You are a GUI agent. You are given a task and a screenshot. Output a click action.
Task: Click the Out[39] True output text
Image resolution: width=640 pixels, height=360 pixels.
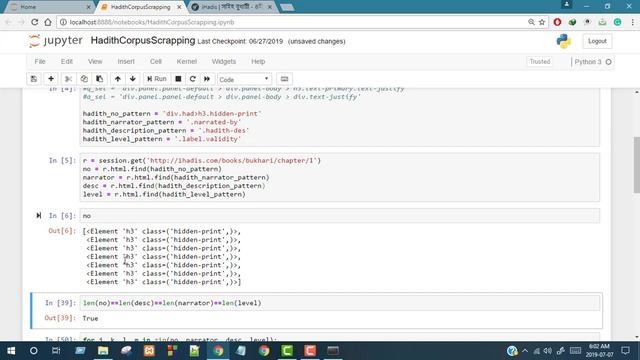tap(90, 318)
